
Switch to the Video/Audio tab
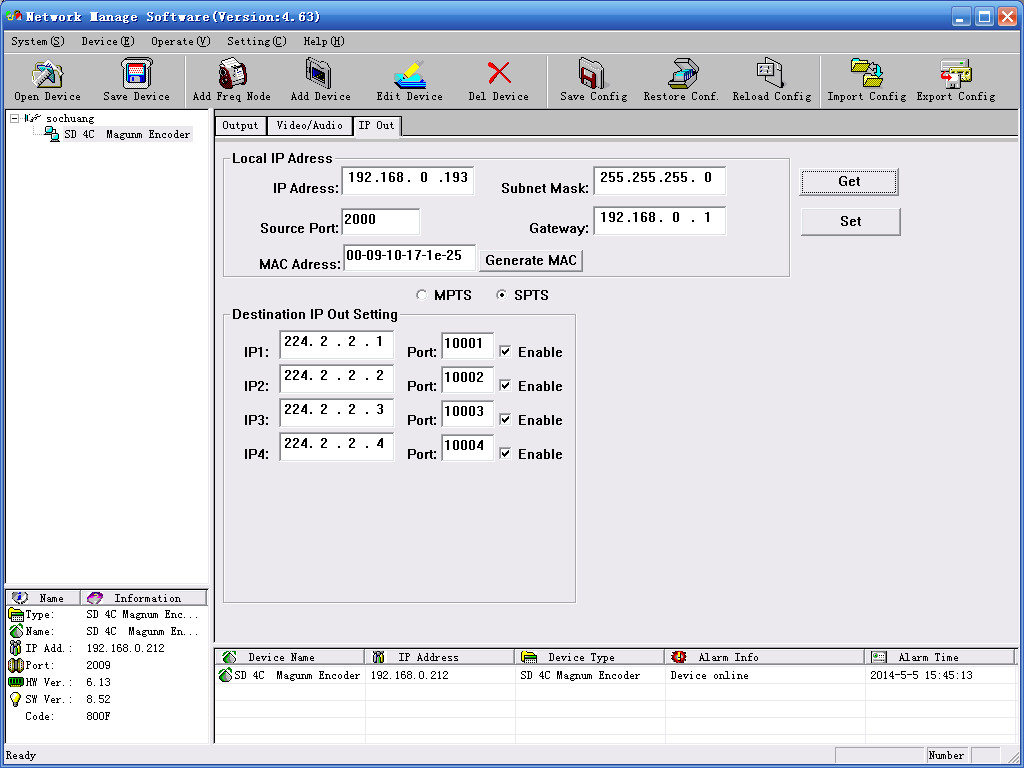(310, 125)
